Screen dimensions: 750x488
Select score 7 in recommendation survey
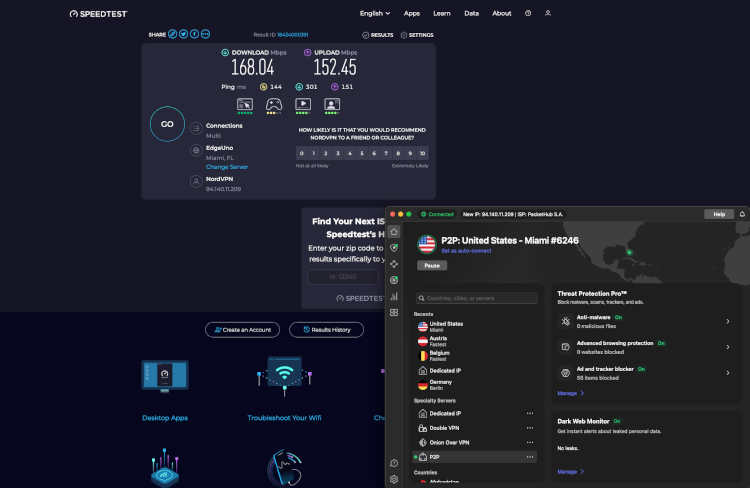pos(386,153)
